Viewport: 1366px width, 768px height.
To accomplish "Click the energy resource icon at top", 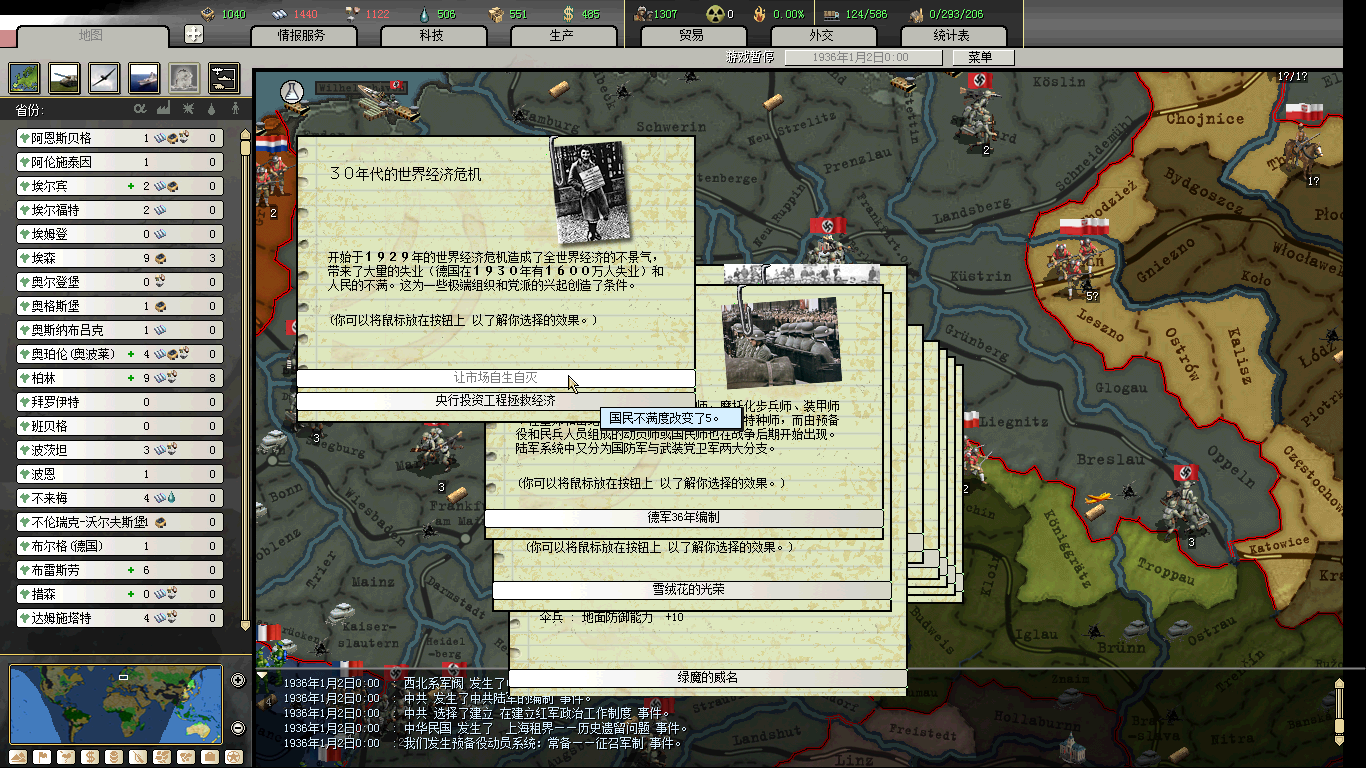I will 208,14.
